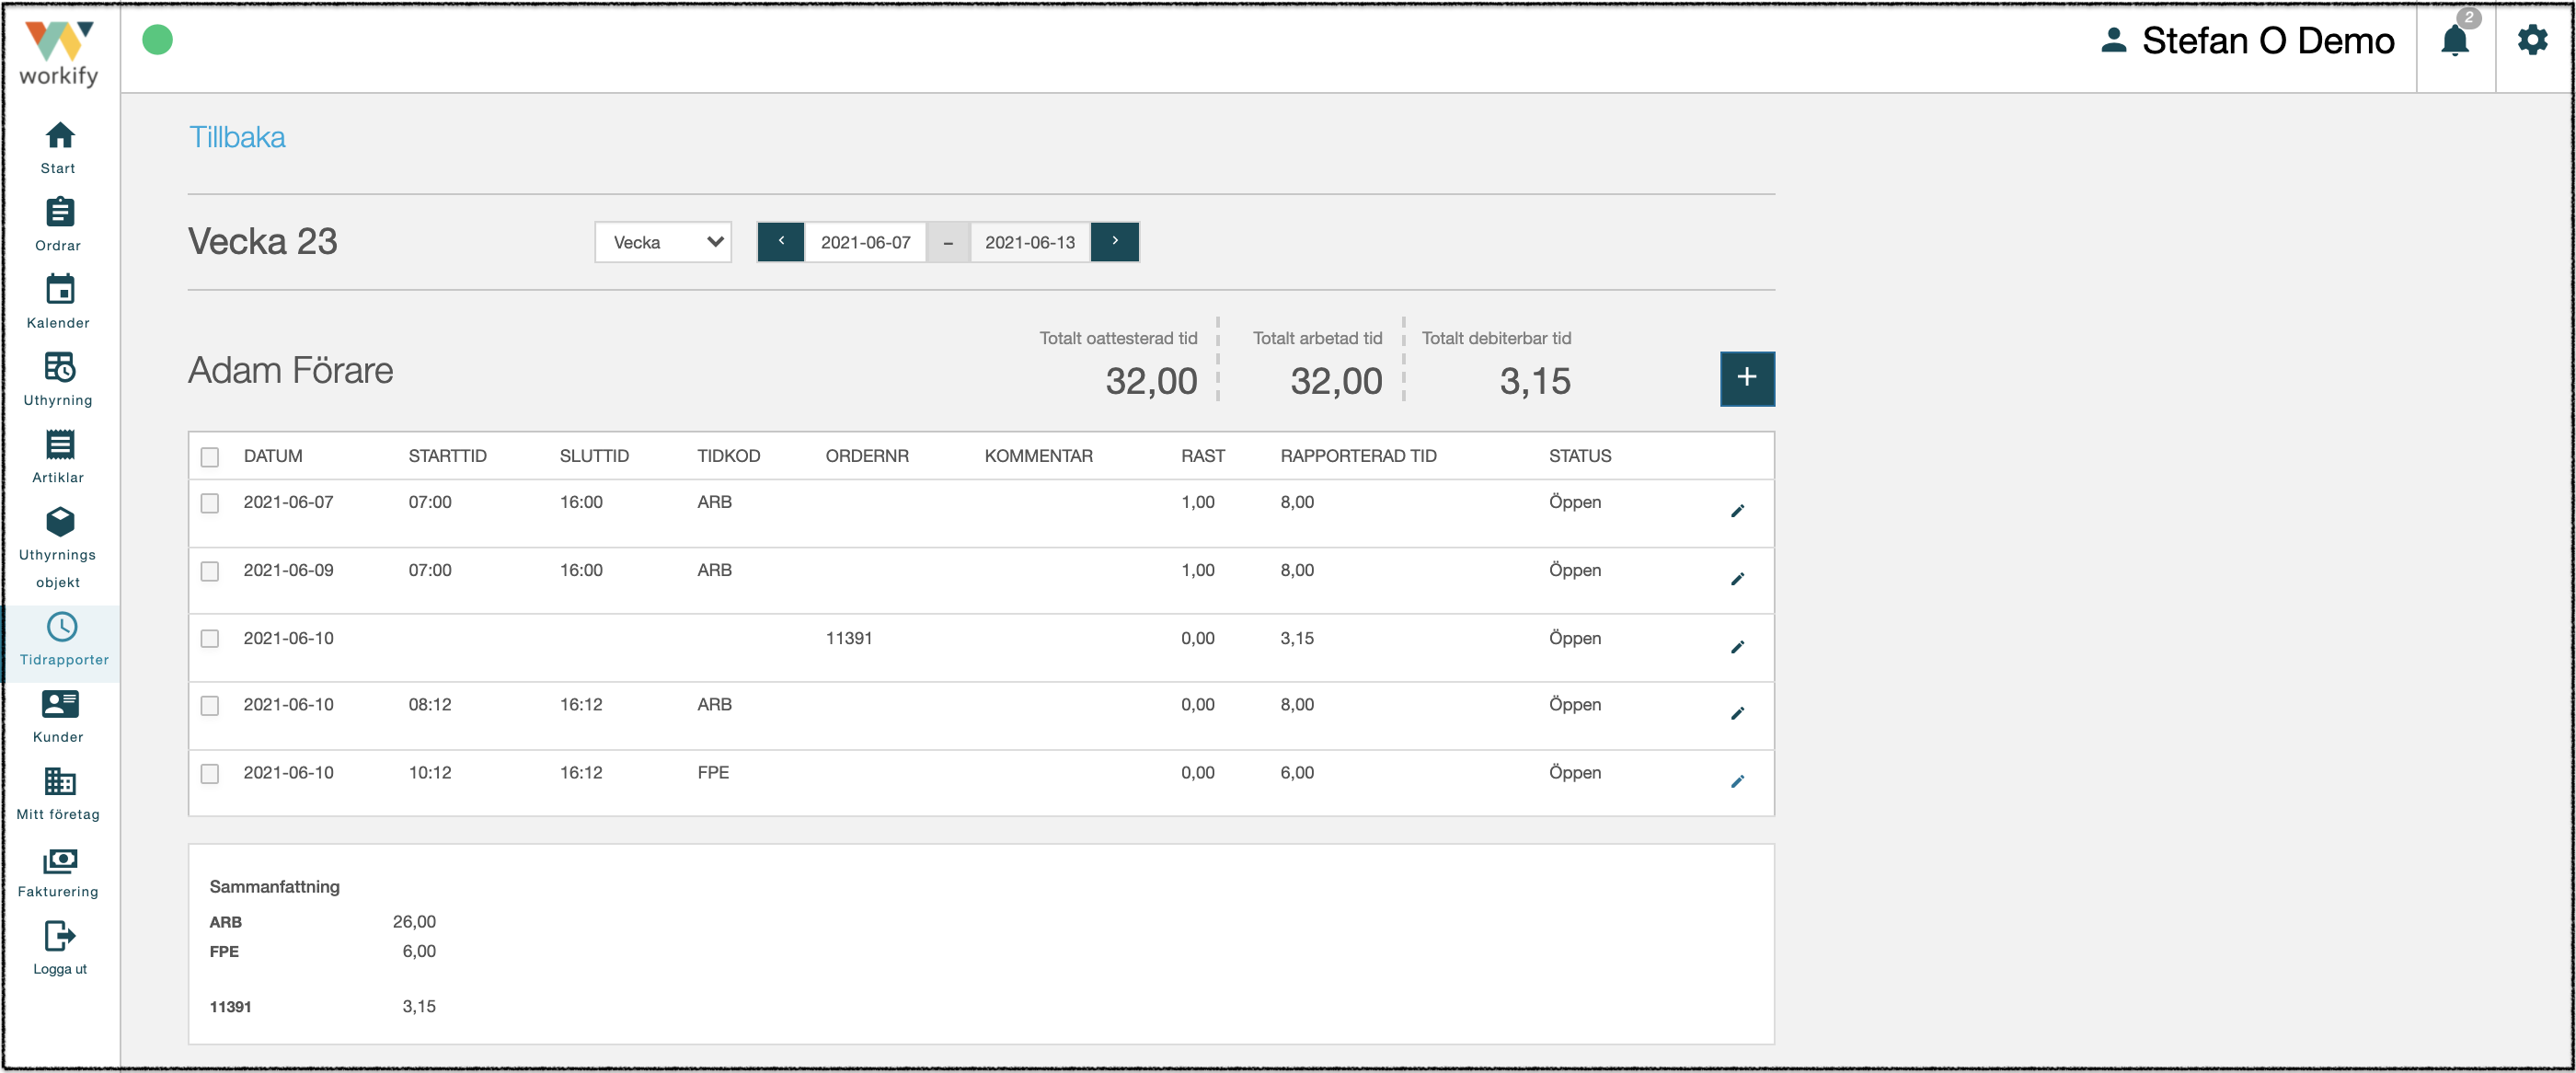The width and height of the screenshot is (2576, 1073).
Task: Click the RAST column header
Action: click(1202, 456)
